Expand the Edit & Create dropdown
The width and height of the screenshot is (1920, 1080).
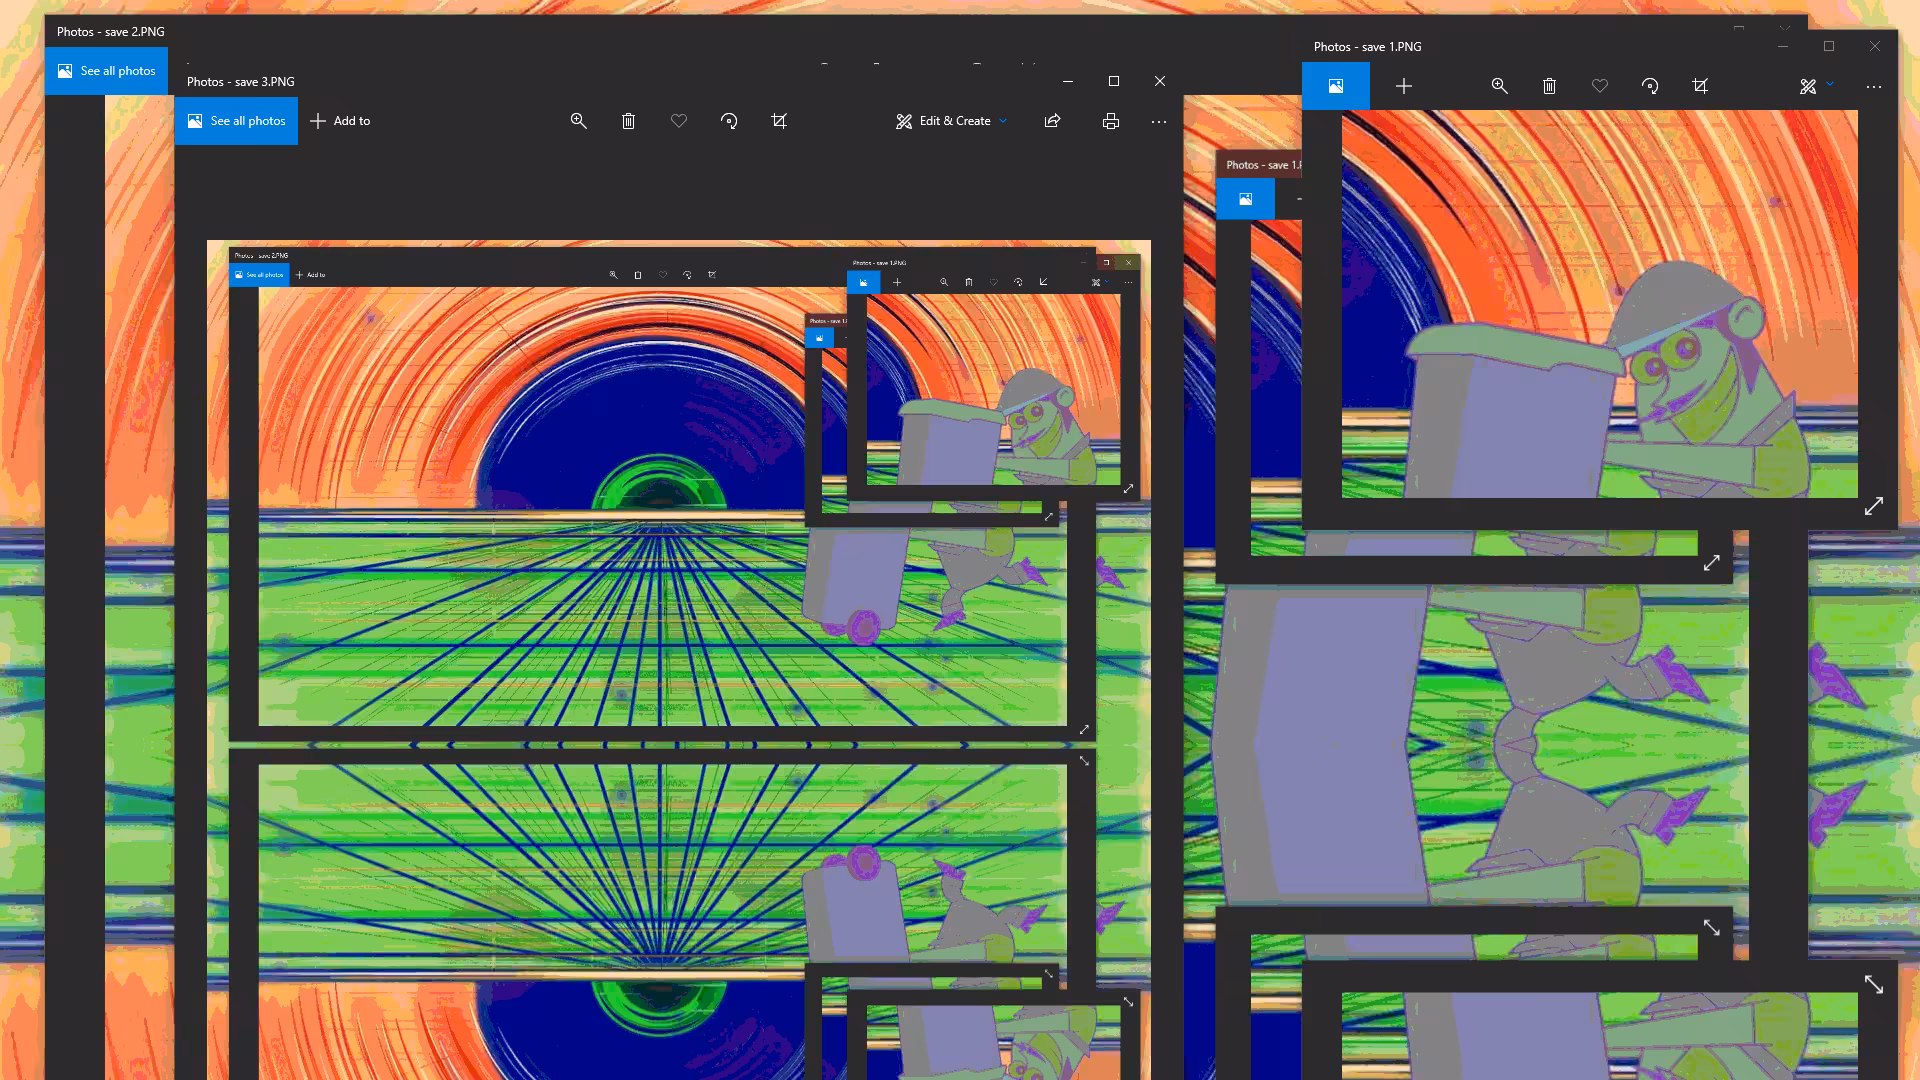[x=952, y=121]
